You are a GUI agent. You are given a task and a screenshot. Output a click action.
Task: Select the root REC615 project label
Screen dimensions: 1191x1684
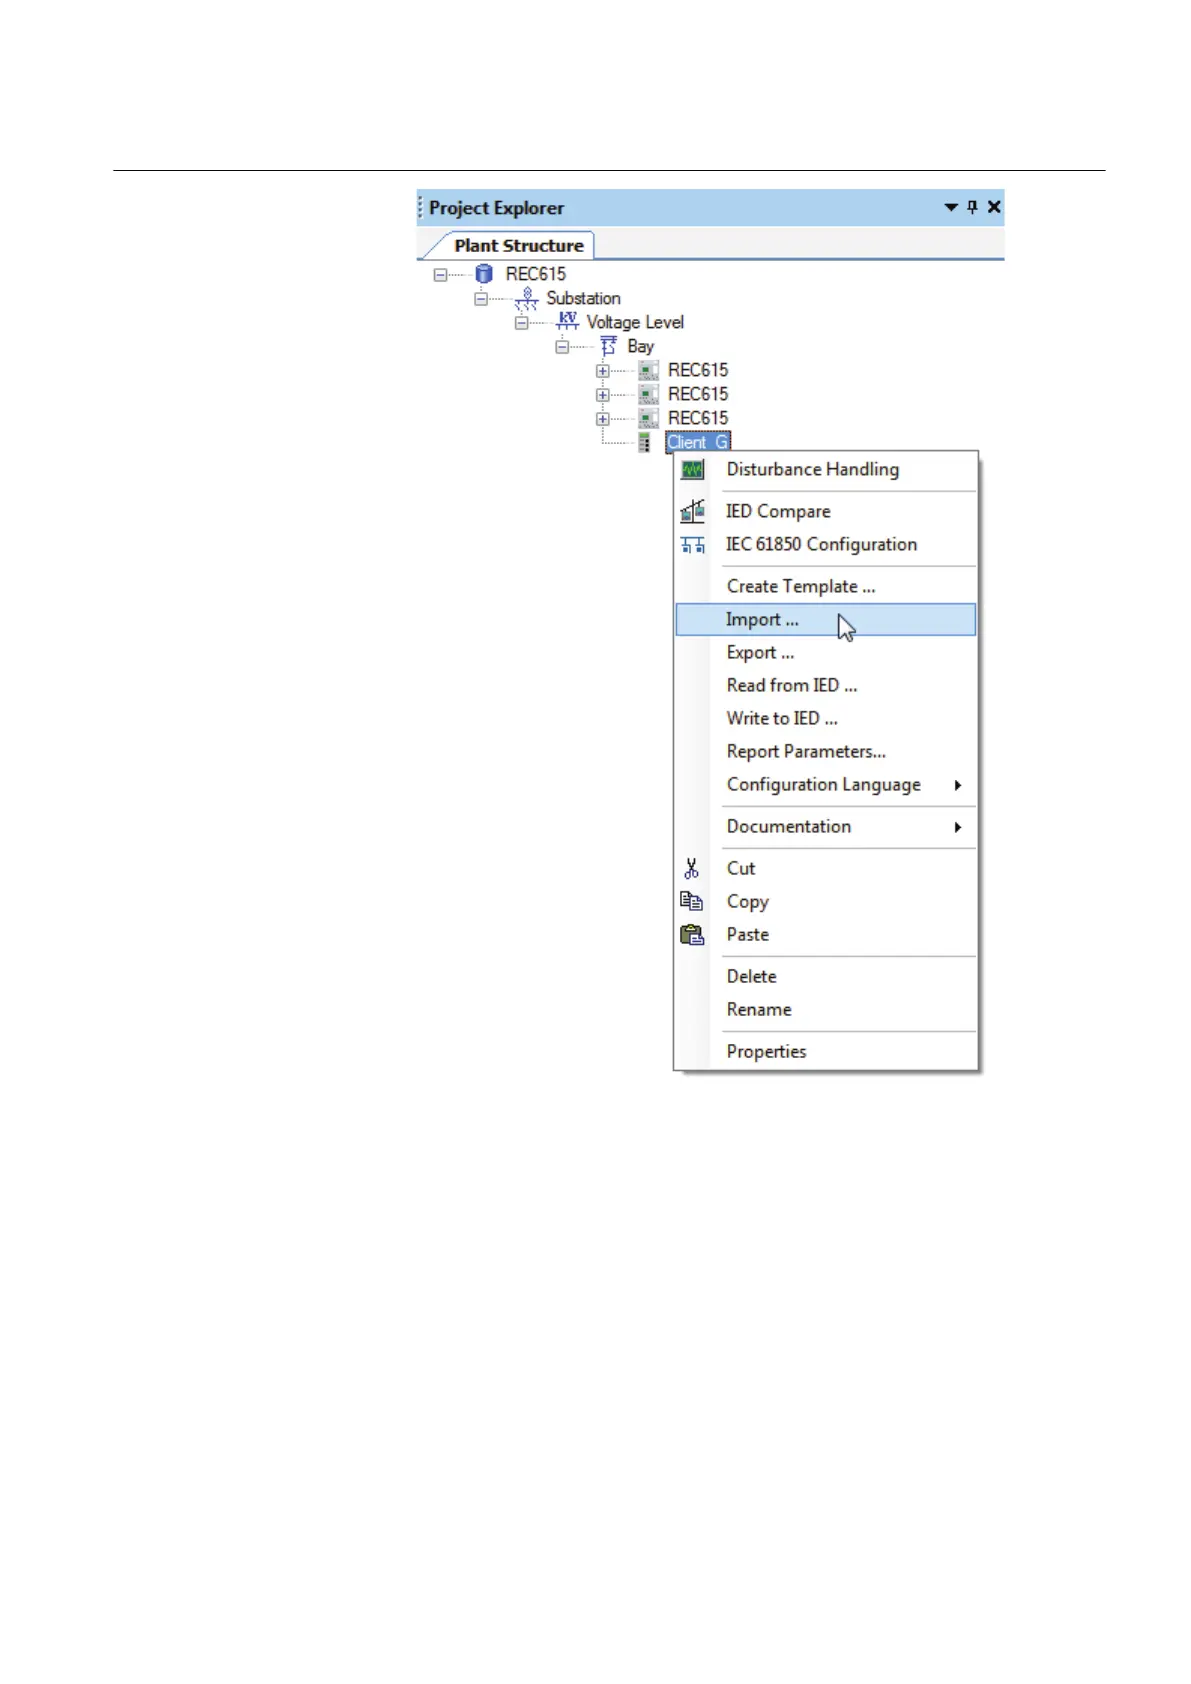(535, 274)
